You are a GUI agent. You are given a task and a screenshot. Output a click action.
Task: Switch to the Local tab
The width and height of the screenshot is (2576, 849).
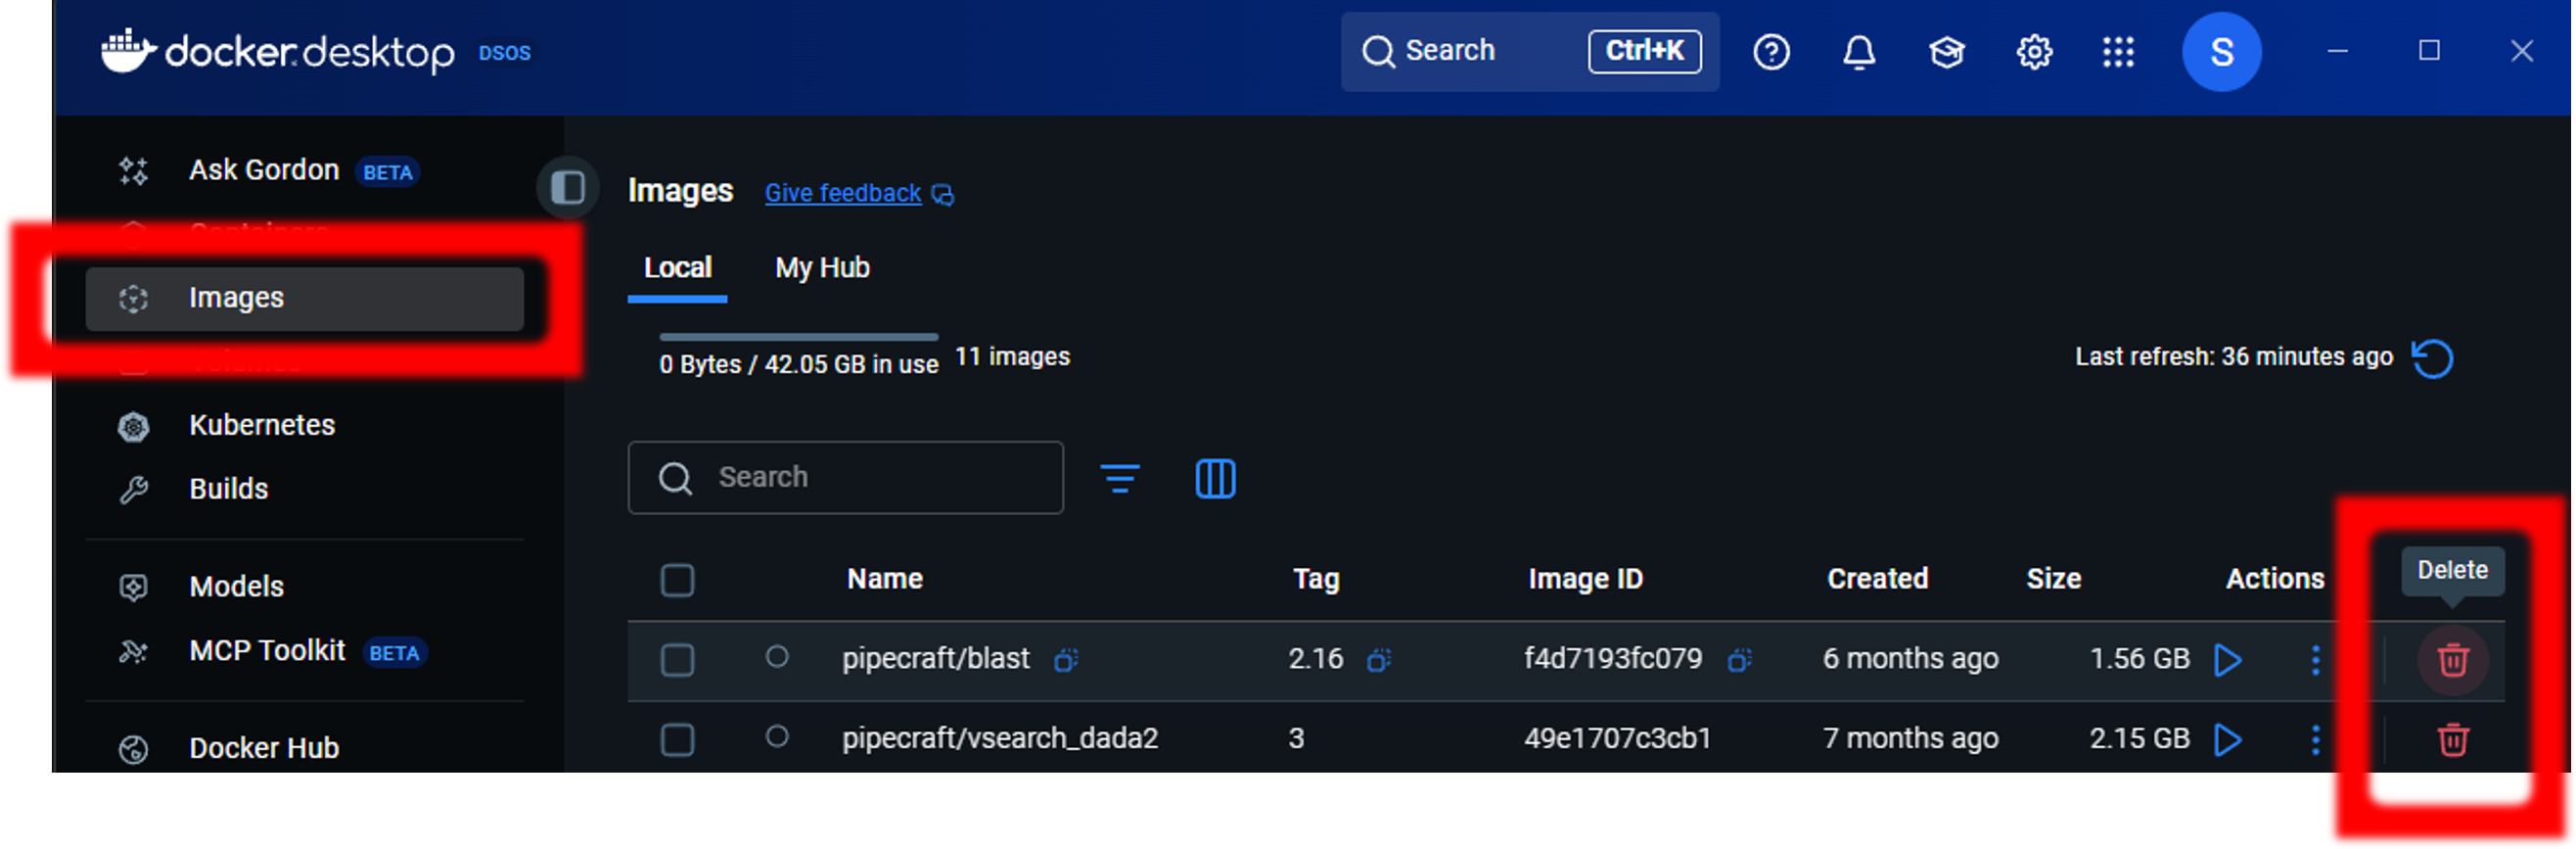tap(677, 268)
